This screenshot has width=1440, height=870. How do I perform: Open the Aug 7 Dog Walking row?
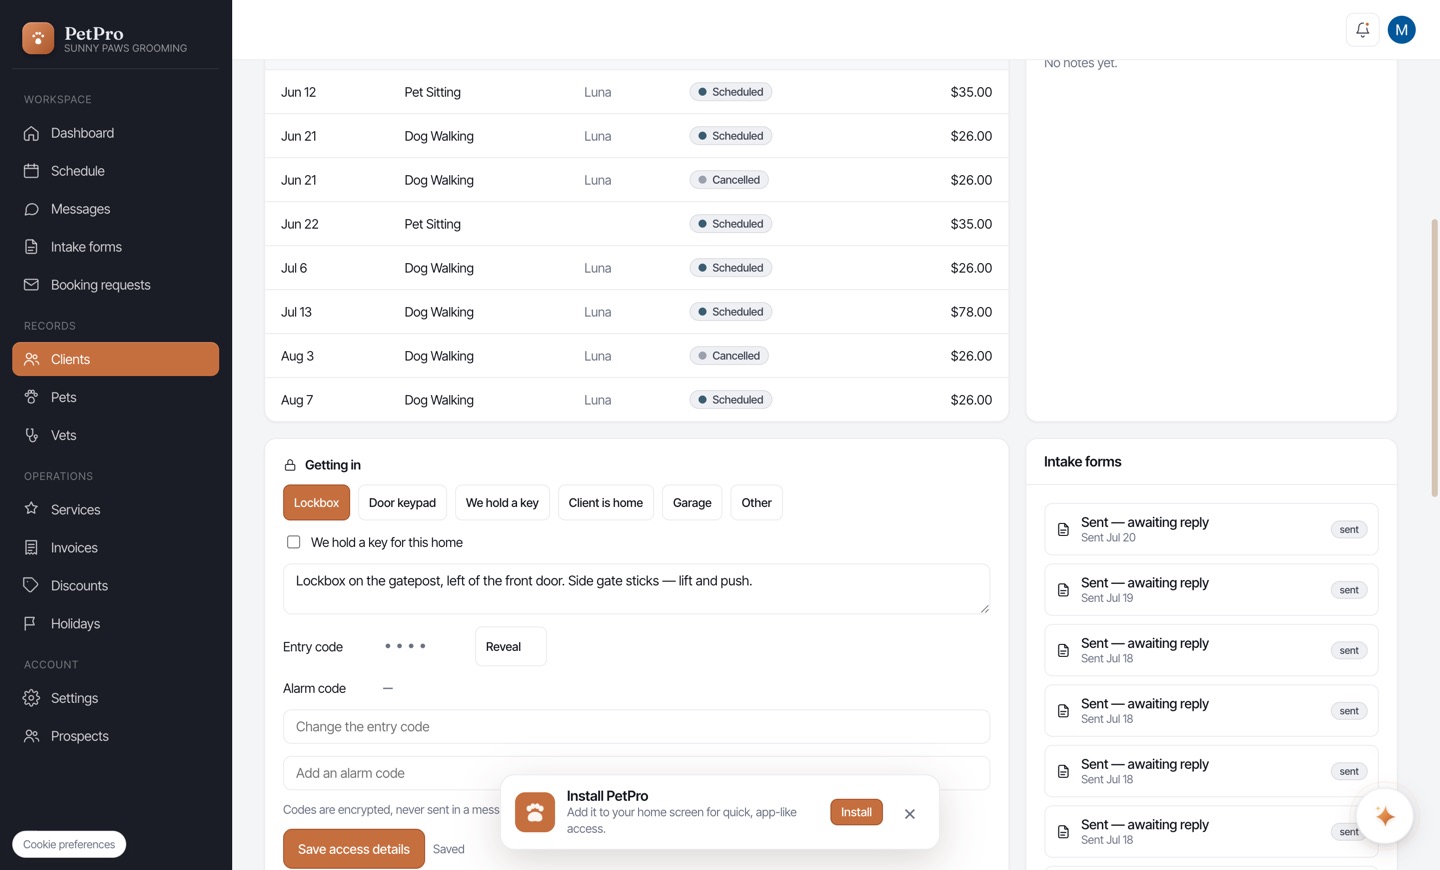coord(636,400)
